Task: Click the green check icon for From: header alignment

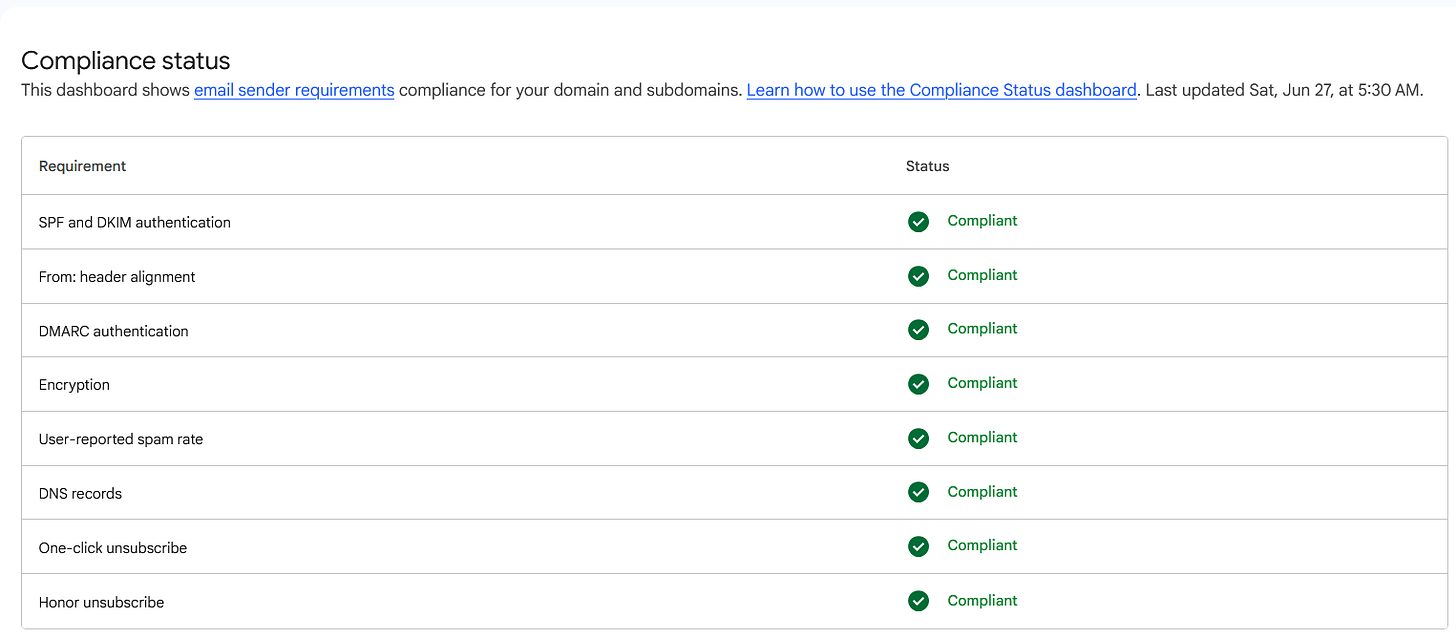Action: 918,276
